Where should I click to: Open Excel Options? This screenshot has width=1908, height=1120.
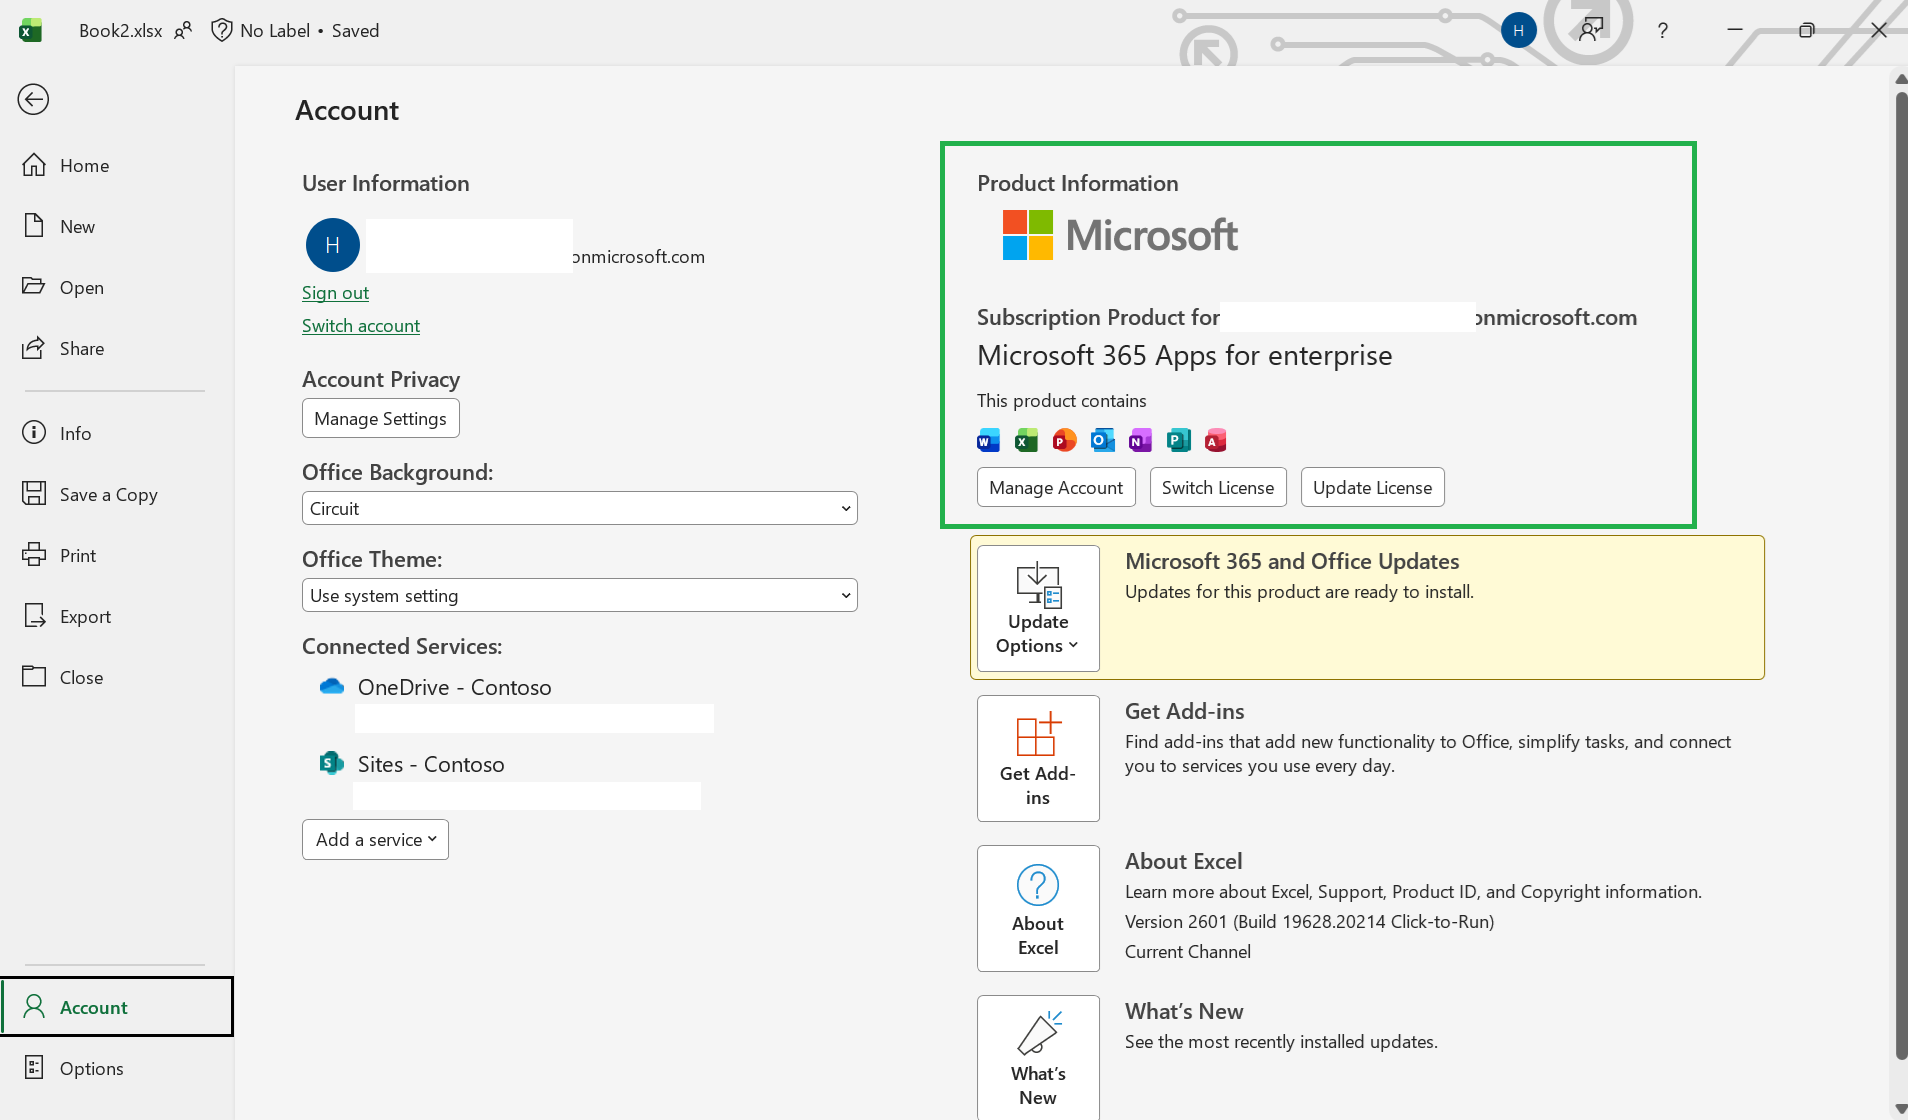[116, 1069]
